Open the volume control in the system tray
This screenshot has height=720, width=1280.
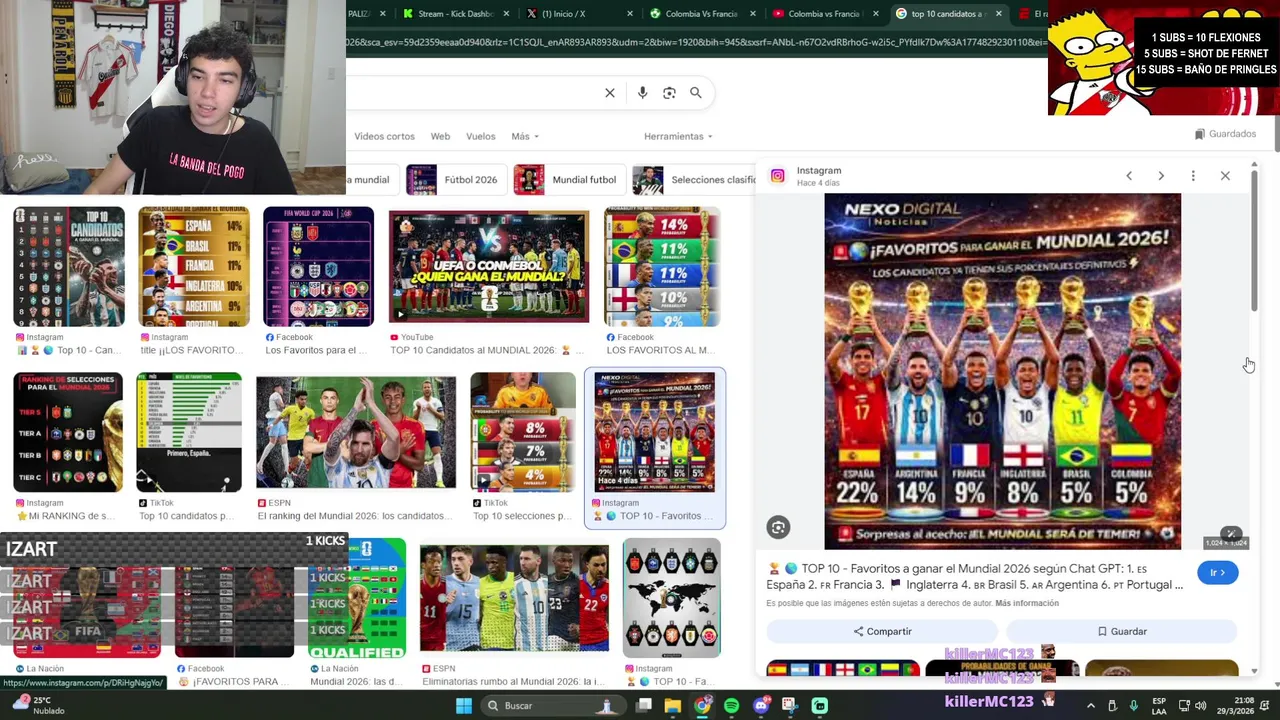click(1200, 706)
